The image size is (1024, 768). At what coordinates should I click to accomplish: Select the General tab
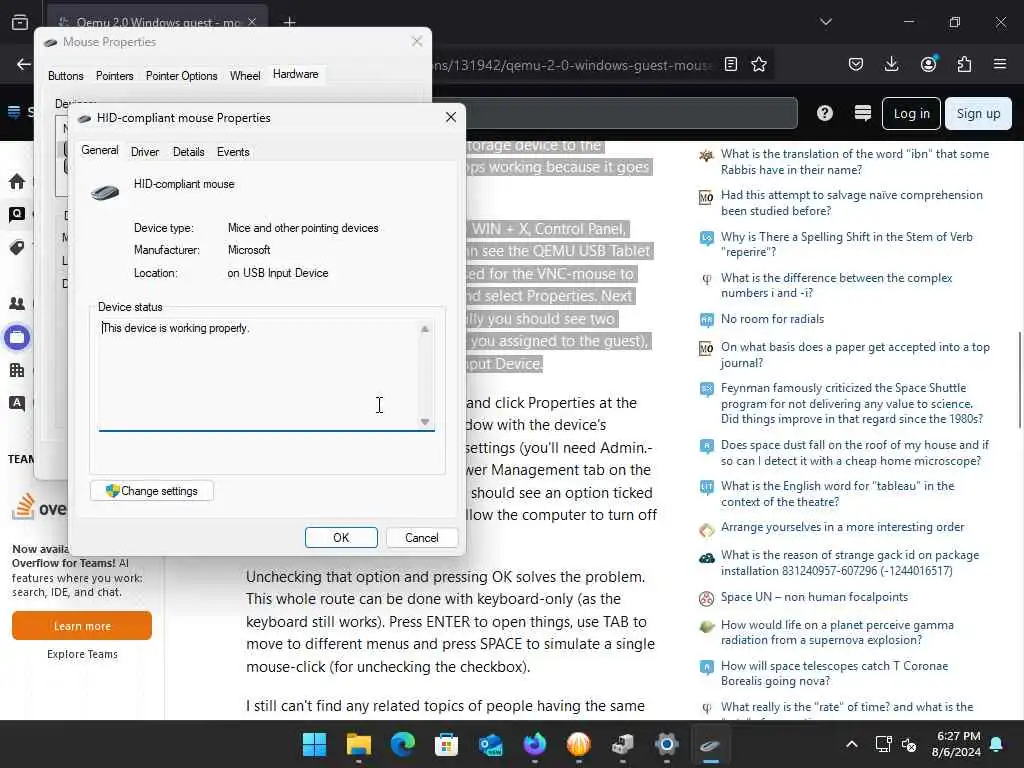click(x=100, y=150)
